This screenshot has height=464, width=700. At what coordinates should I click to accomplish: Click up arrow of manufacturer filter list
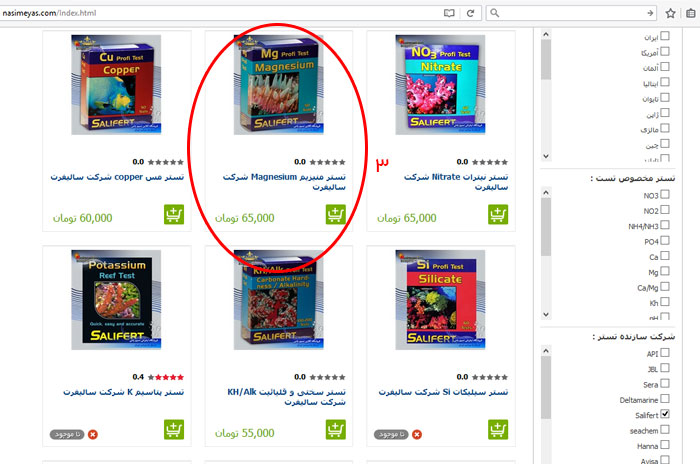pyautogui.click(x=546, y=351)
